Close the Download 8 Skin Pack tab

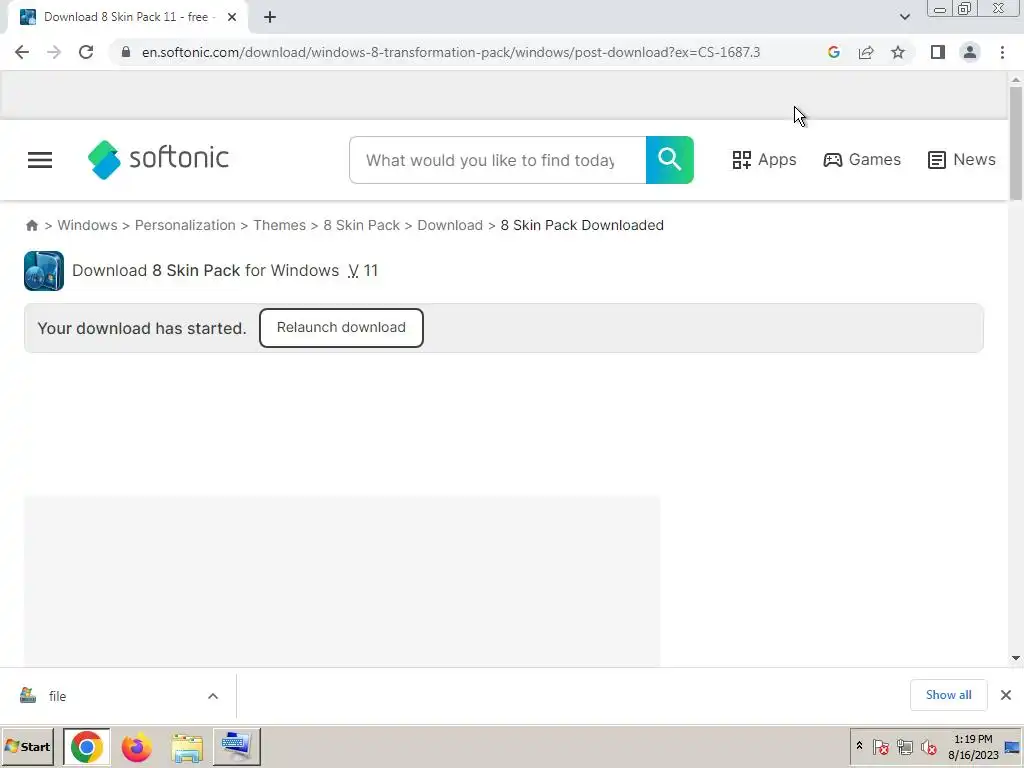pyautogui.click(x=232, y=17)
